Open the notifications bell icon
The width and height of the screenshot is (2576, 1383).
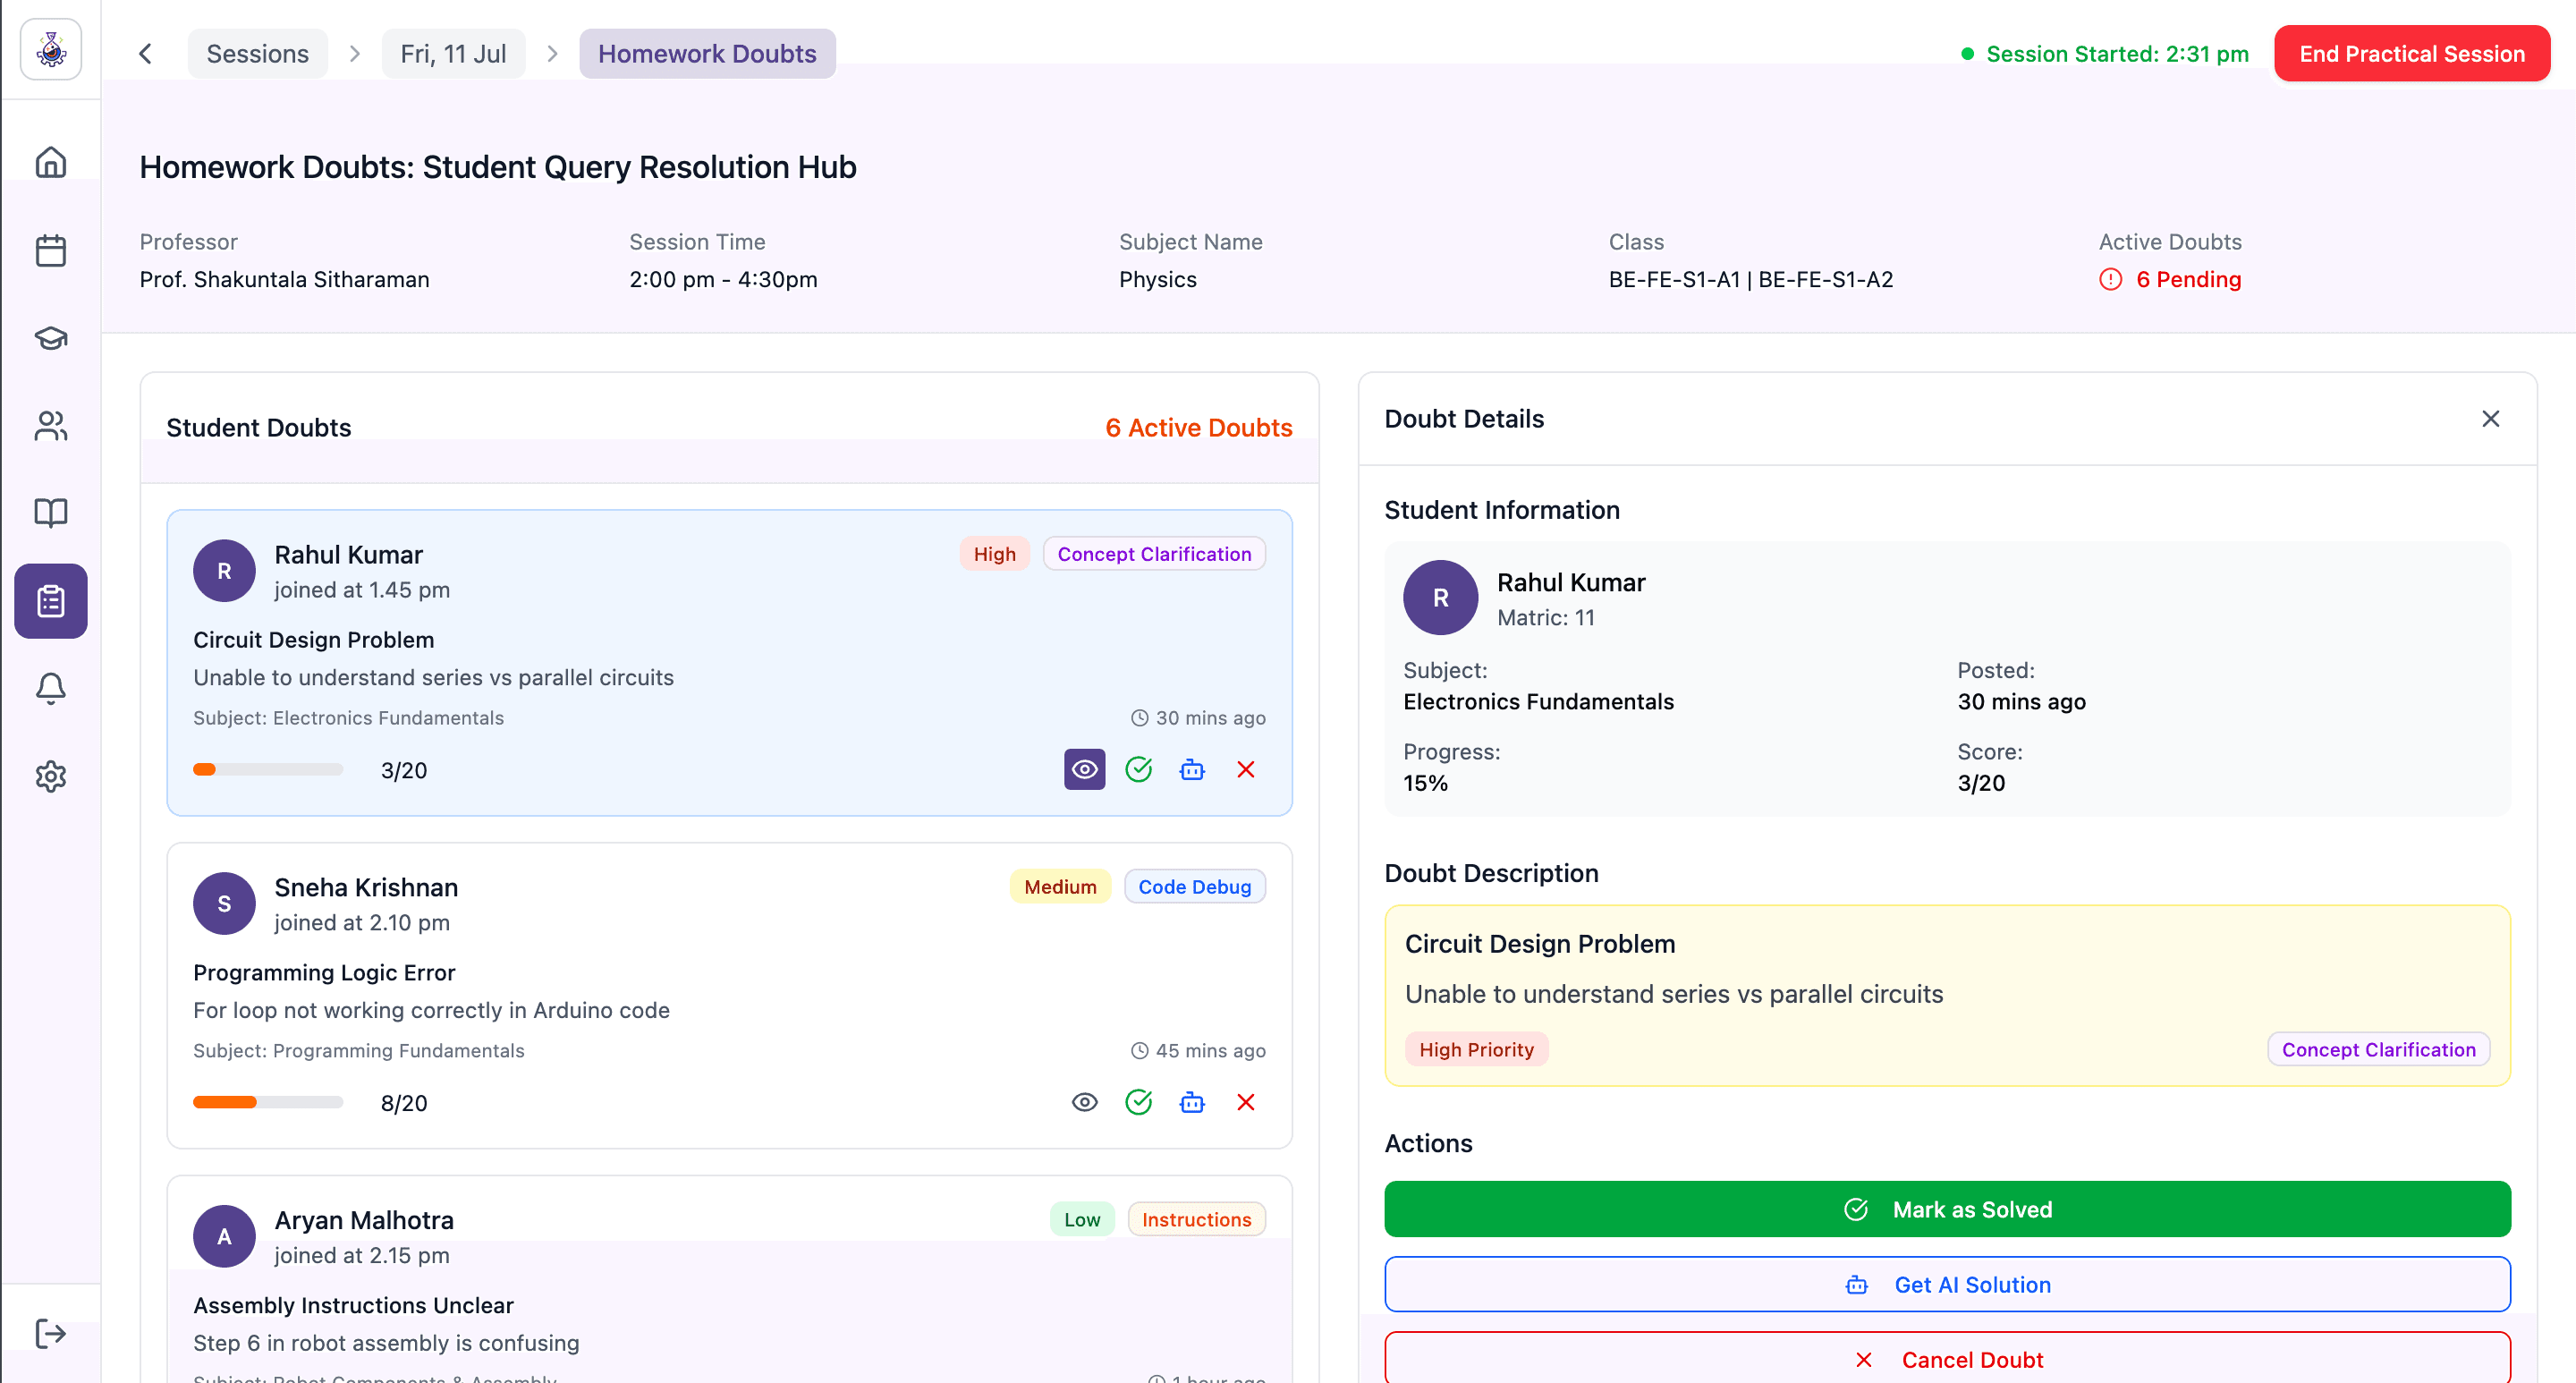tap(51, 688)
